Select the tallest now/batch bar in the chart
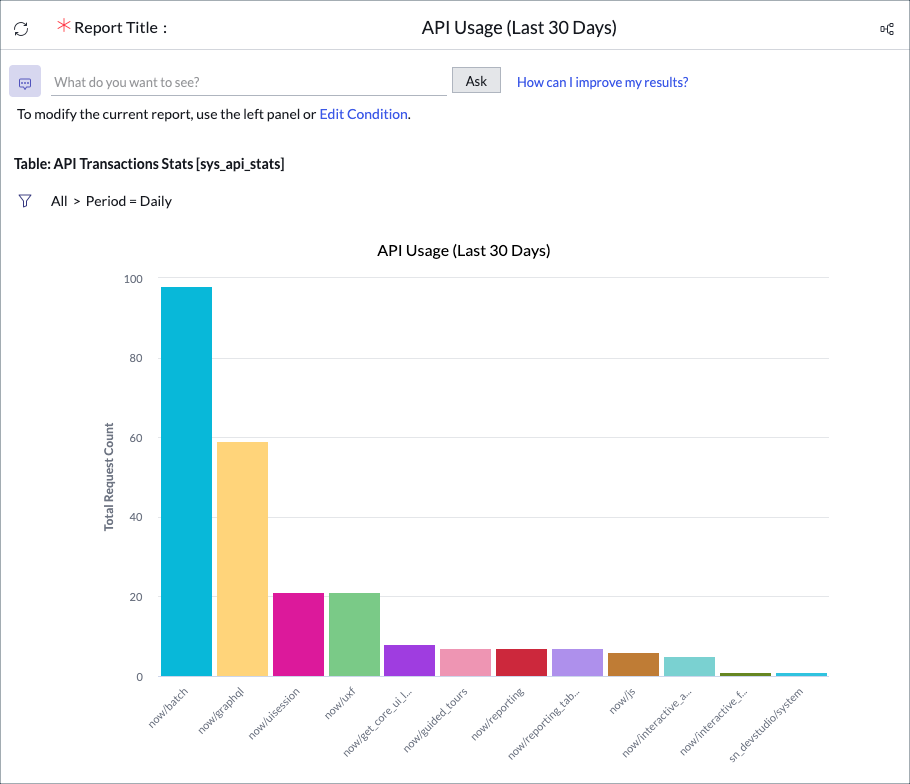Screen dimensions: 910x784 click(186, 480)
